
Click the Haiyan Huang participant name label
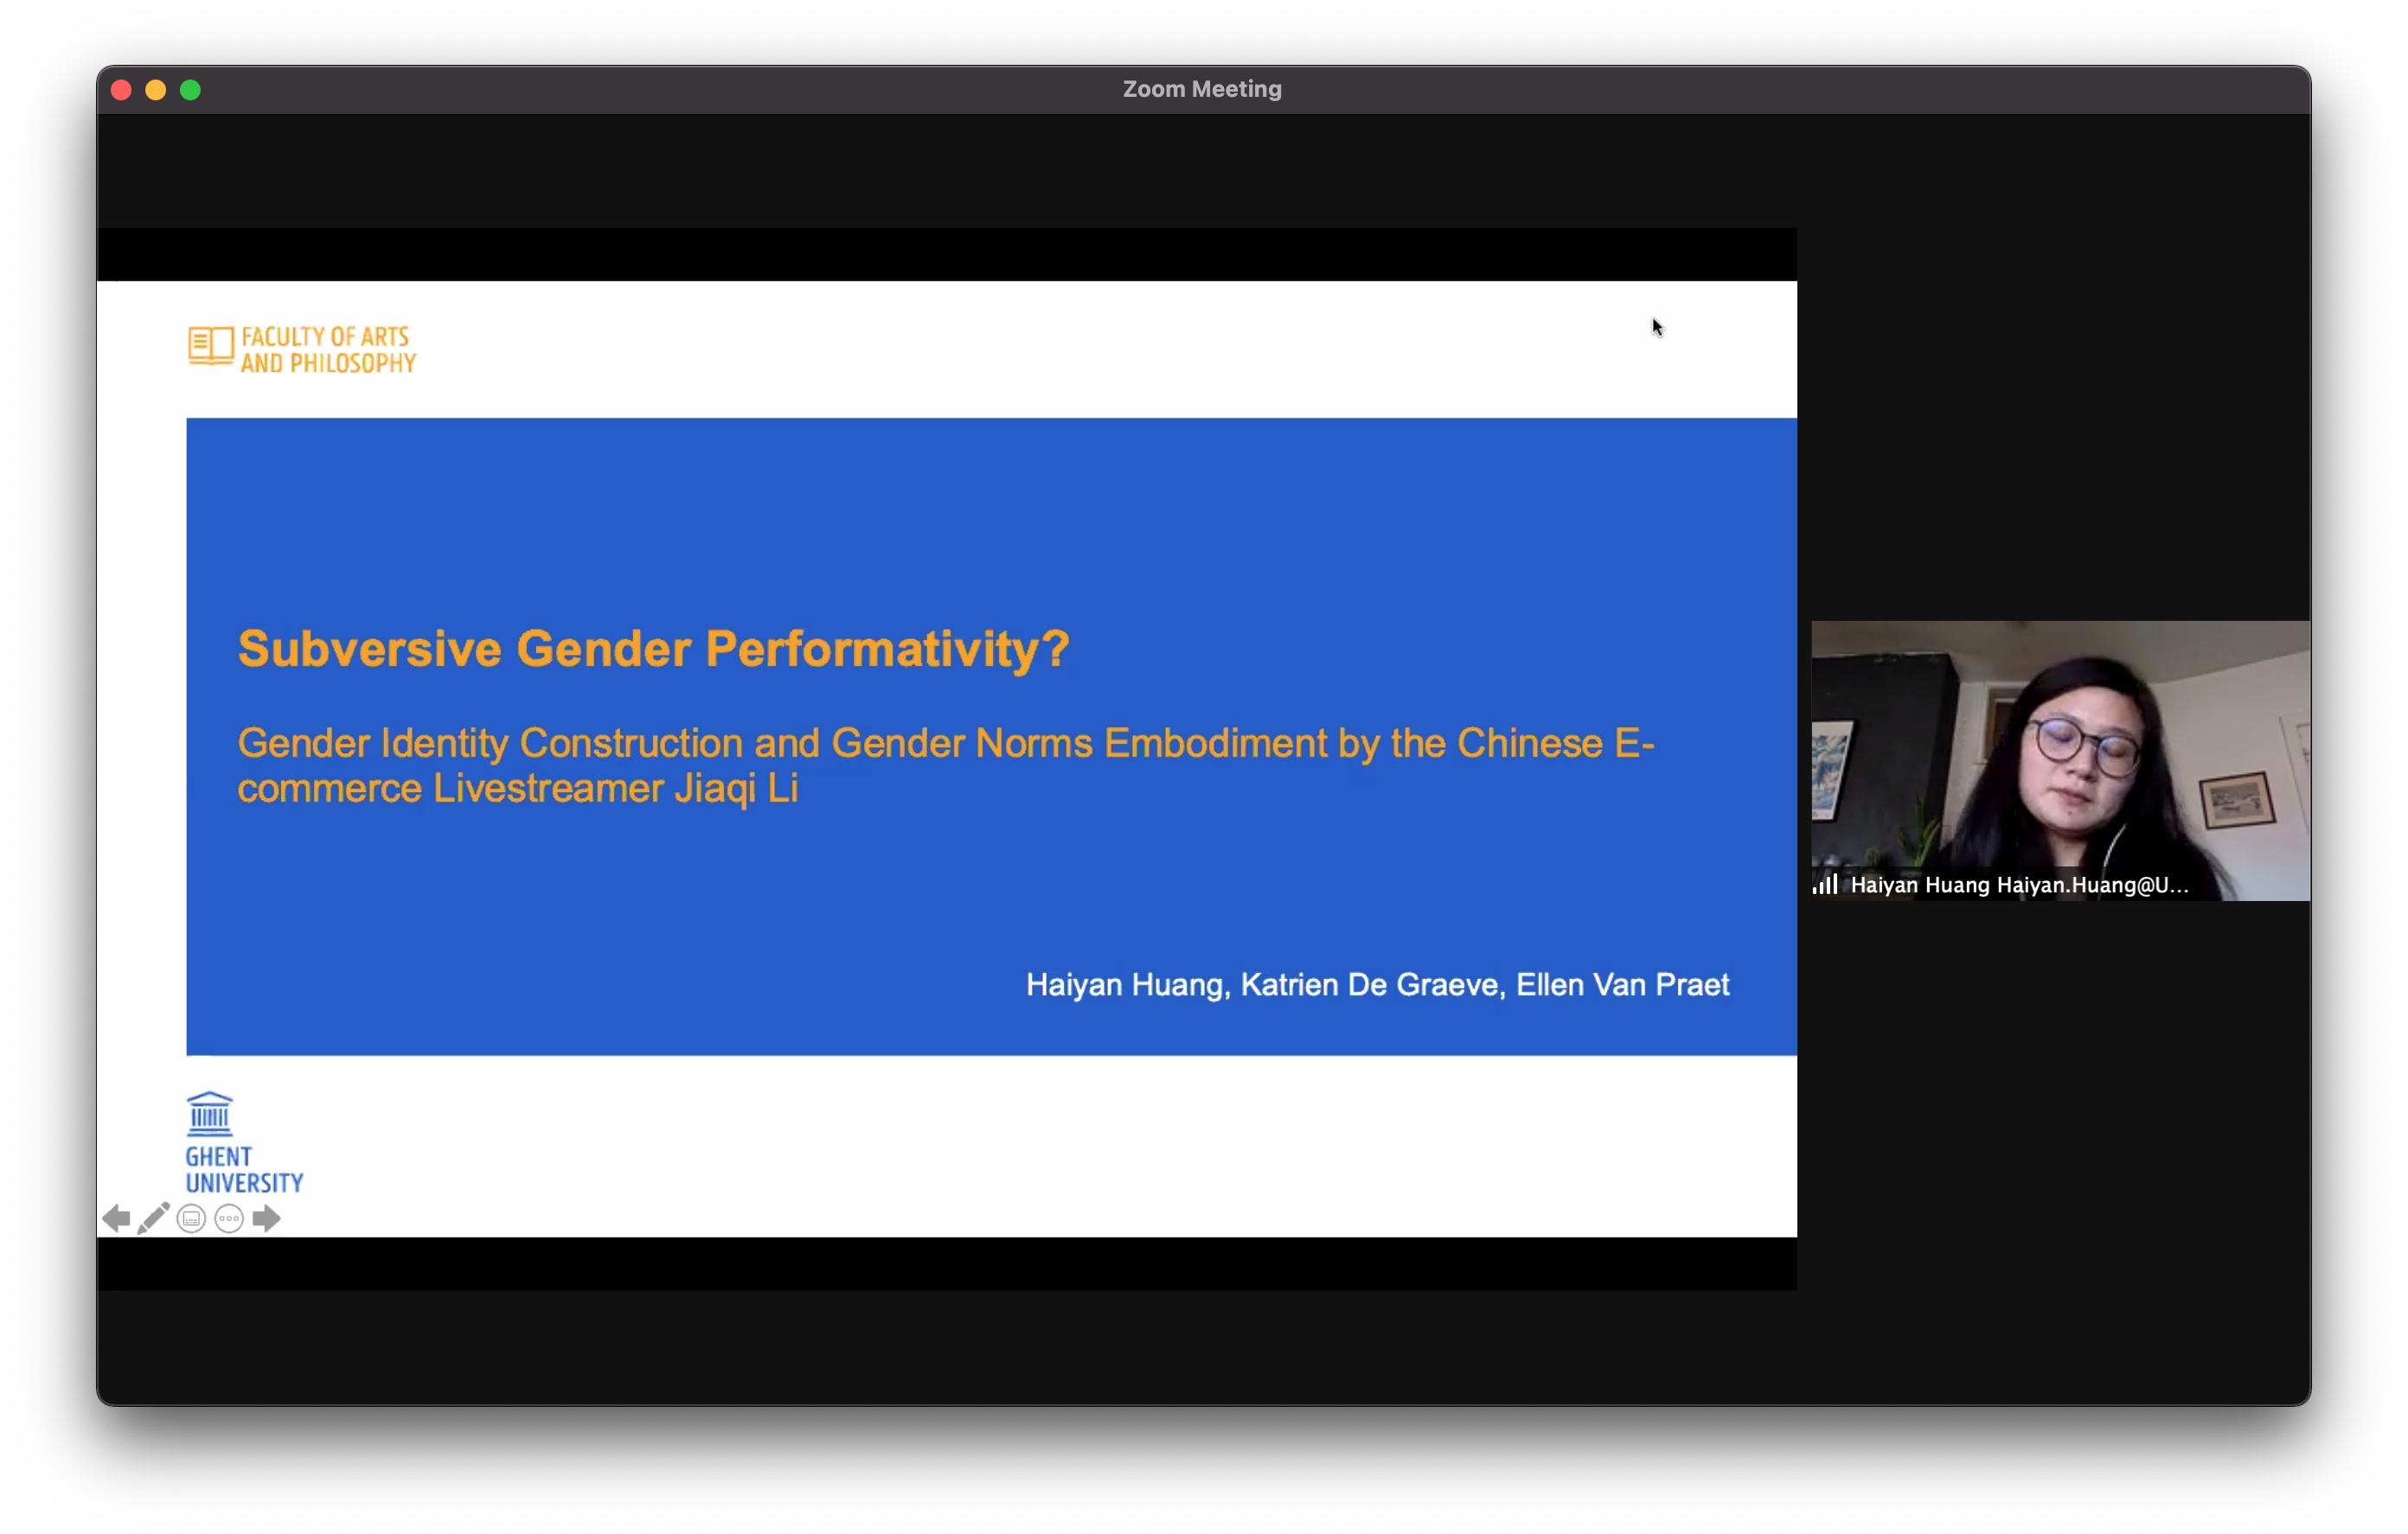point(2019,885)
